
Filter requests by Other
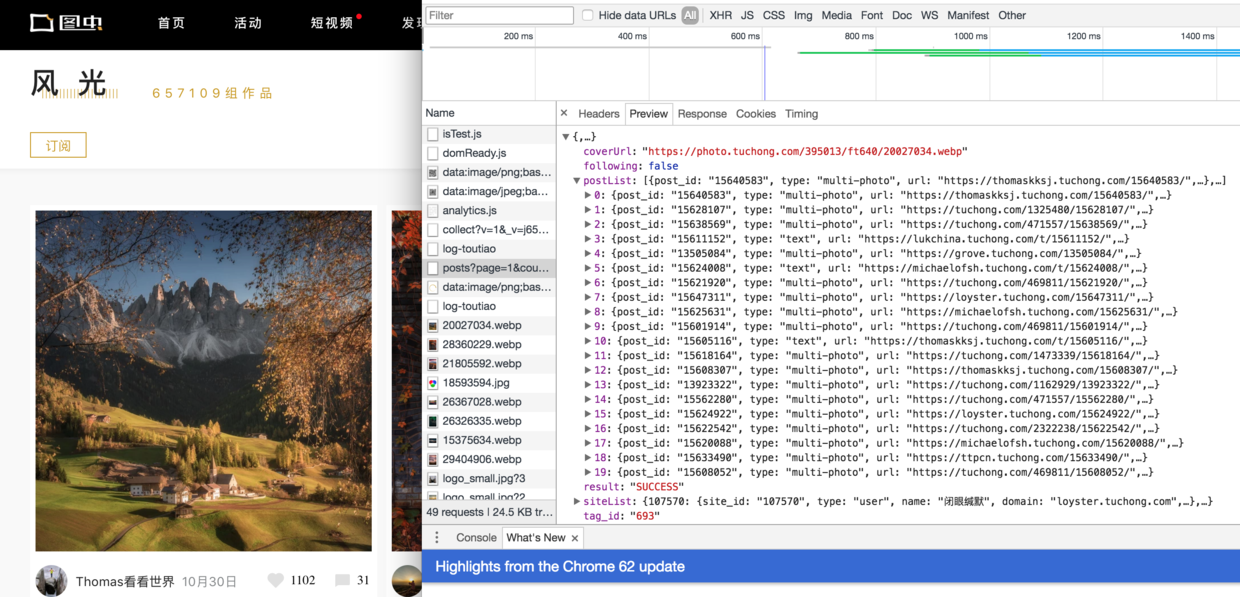(x=1012, y=15)
